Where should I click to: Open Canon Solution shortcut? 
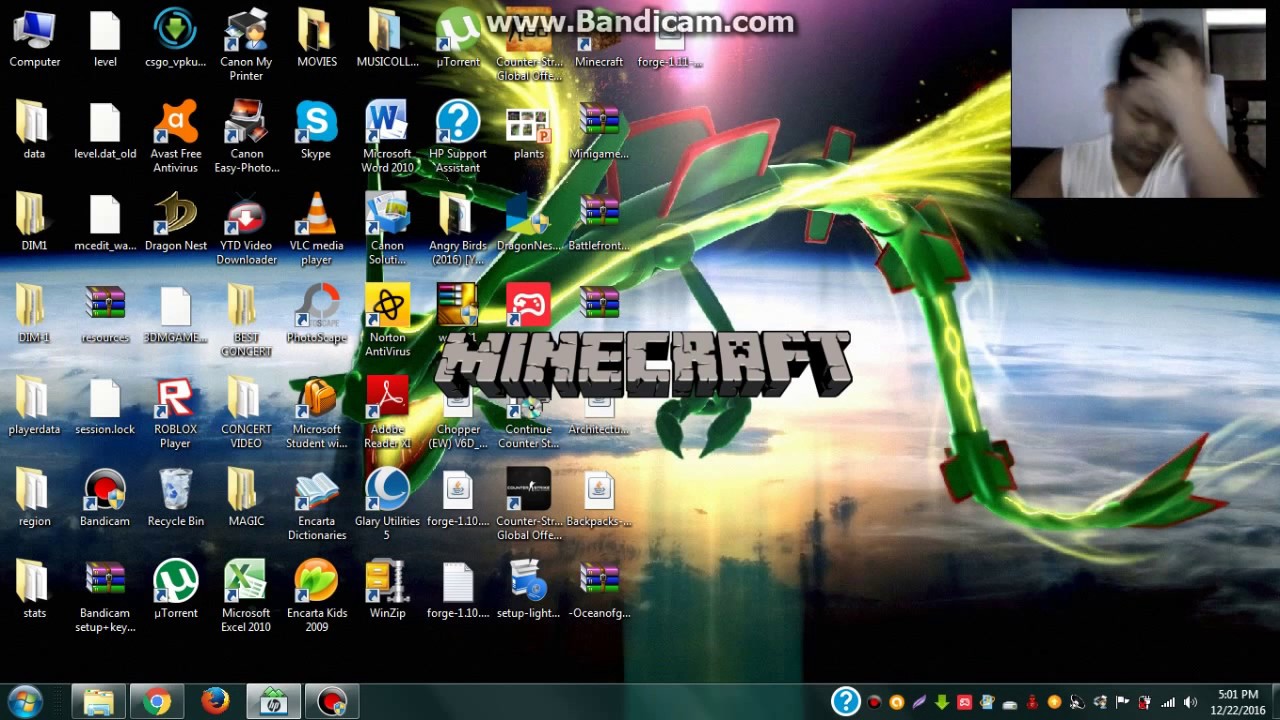pos(387,229)
